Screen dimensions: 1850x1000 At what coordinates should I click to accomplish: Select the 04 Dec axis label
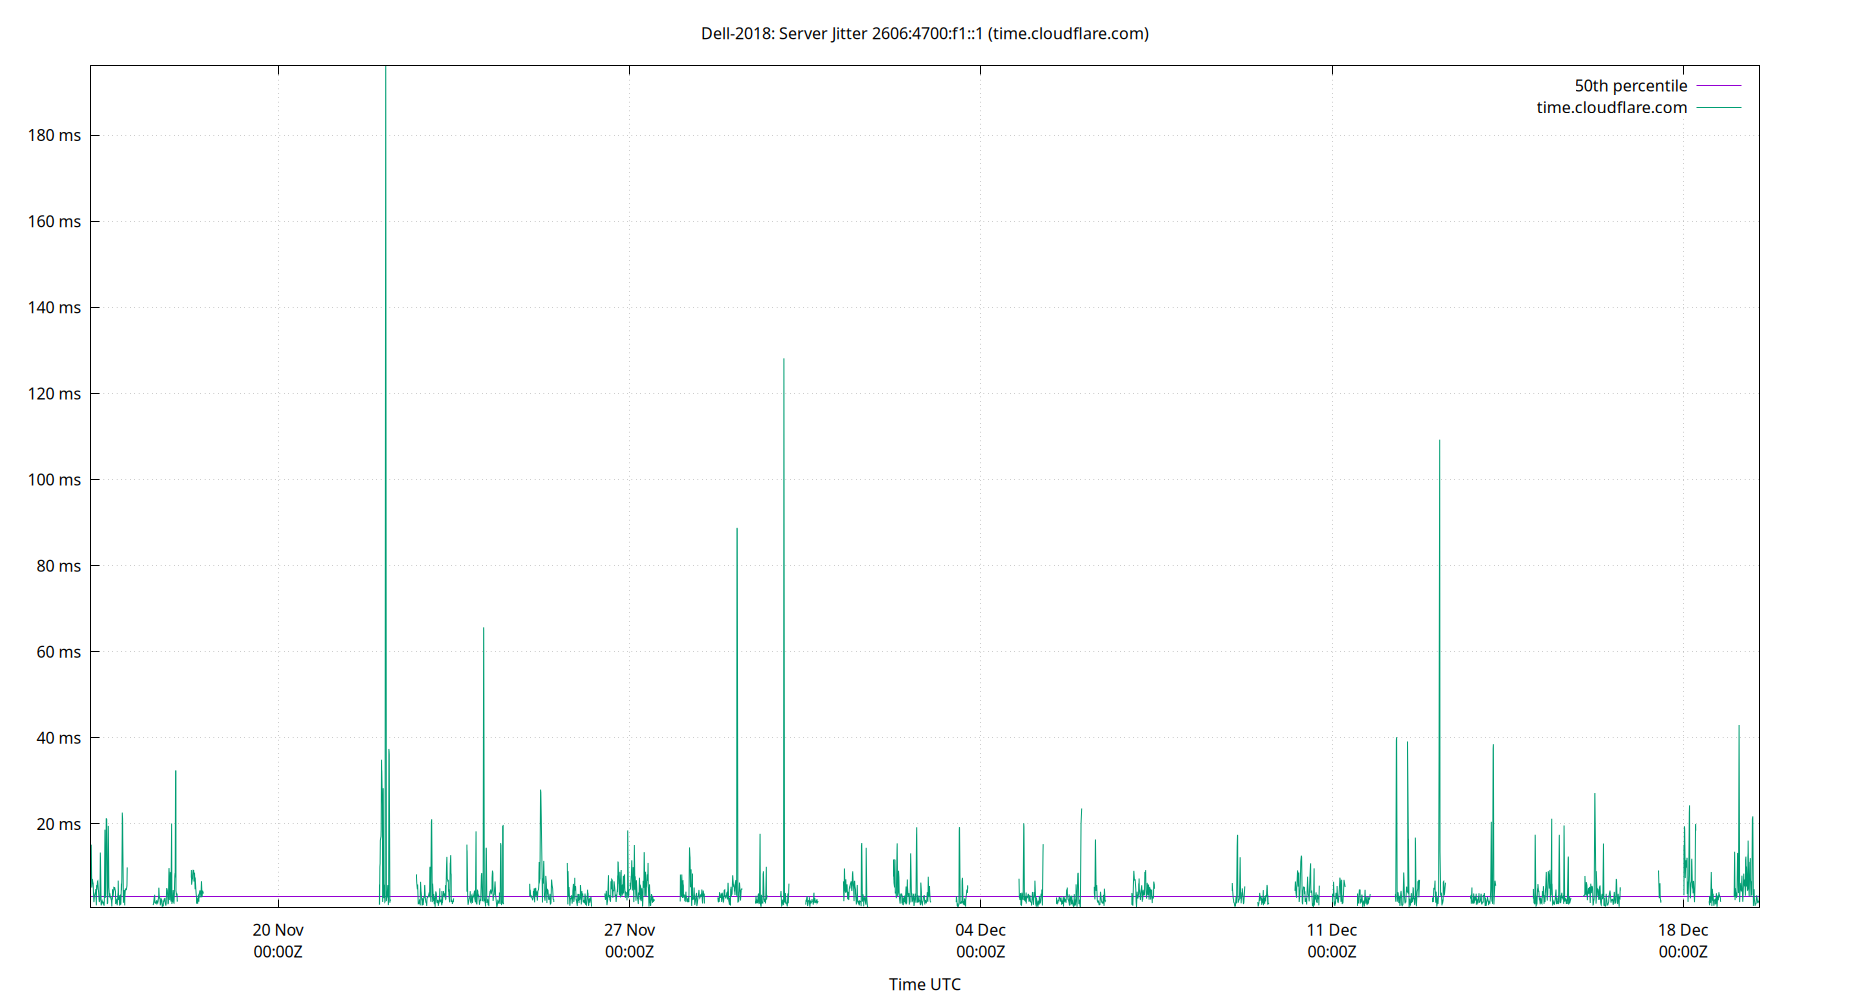click(x=980, y=930)
